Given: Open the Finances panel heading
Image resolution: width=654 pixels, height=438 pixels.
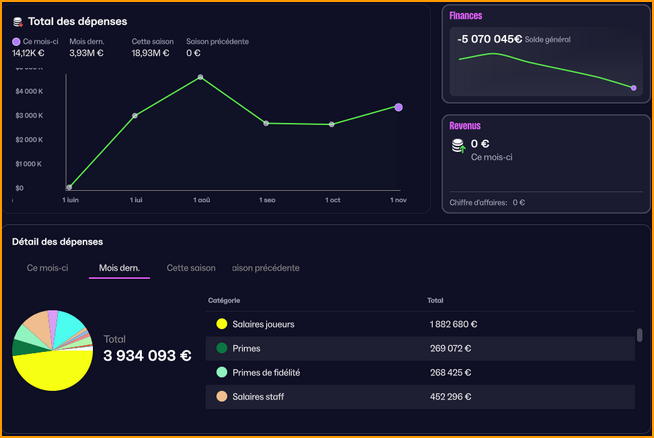Looking at the screenshot, I should pyautogui.click(x=467, y=16).
